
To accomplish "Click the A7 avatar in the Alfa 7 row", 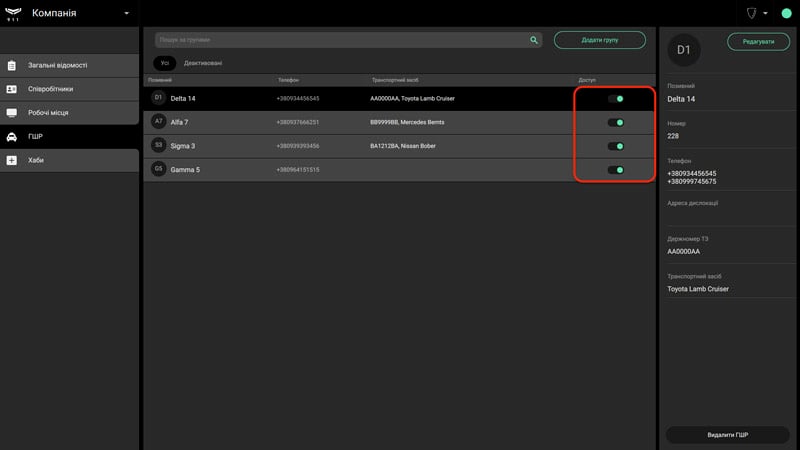I will [159, 121].
